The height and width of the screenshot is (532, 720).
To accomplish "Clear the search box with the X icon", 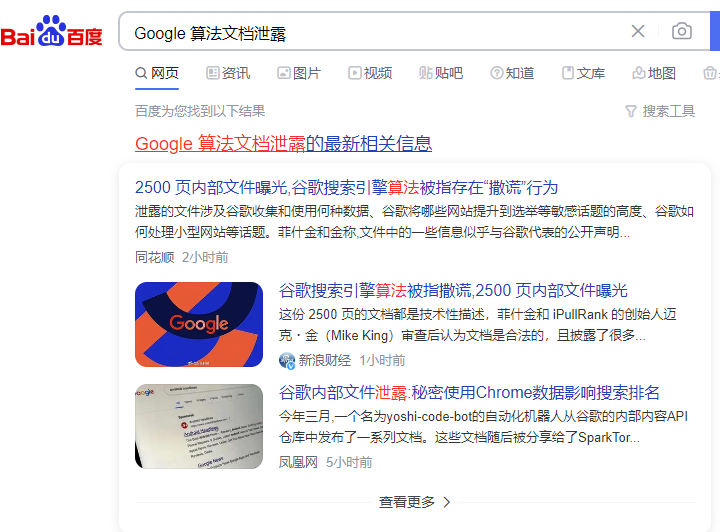I will coord(638,31).
